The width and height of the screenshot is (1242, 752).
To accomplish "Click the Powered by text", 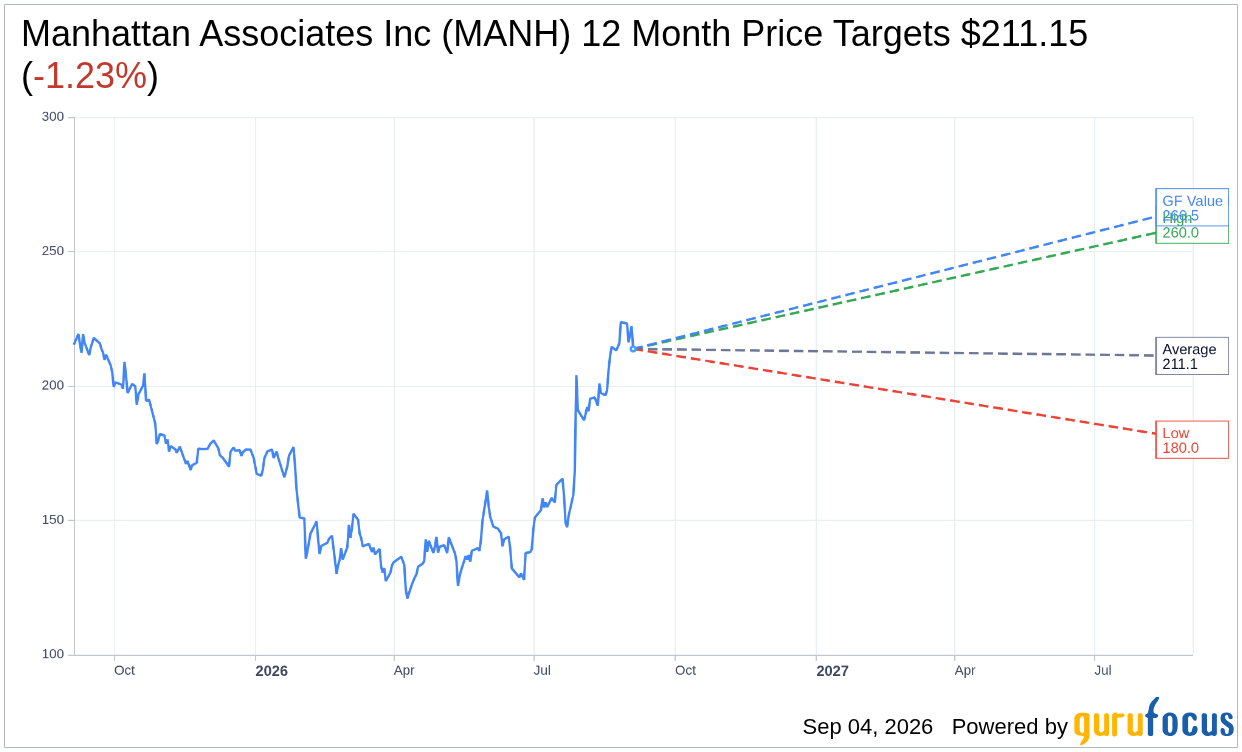I will coord(1009,727).
